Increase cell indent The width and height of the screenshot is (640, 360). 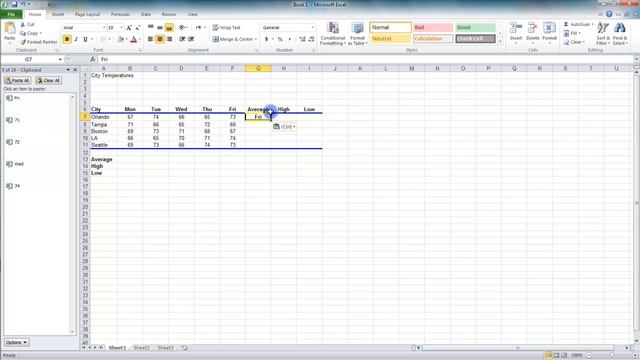tap(191, 39)
